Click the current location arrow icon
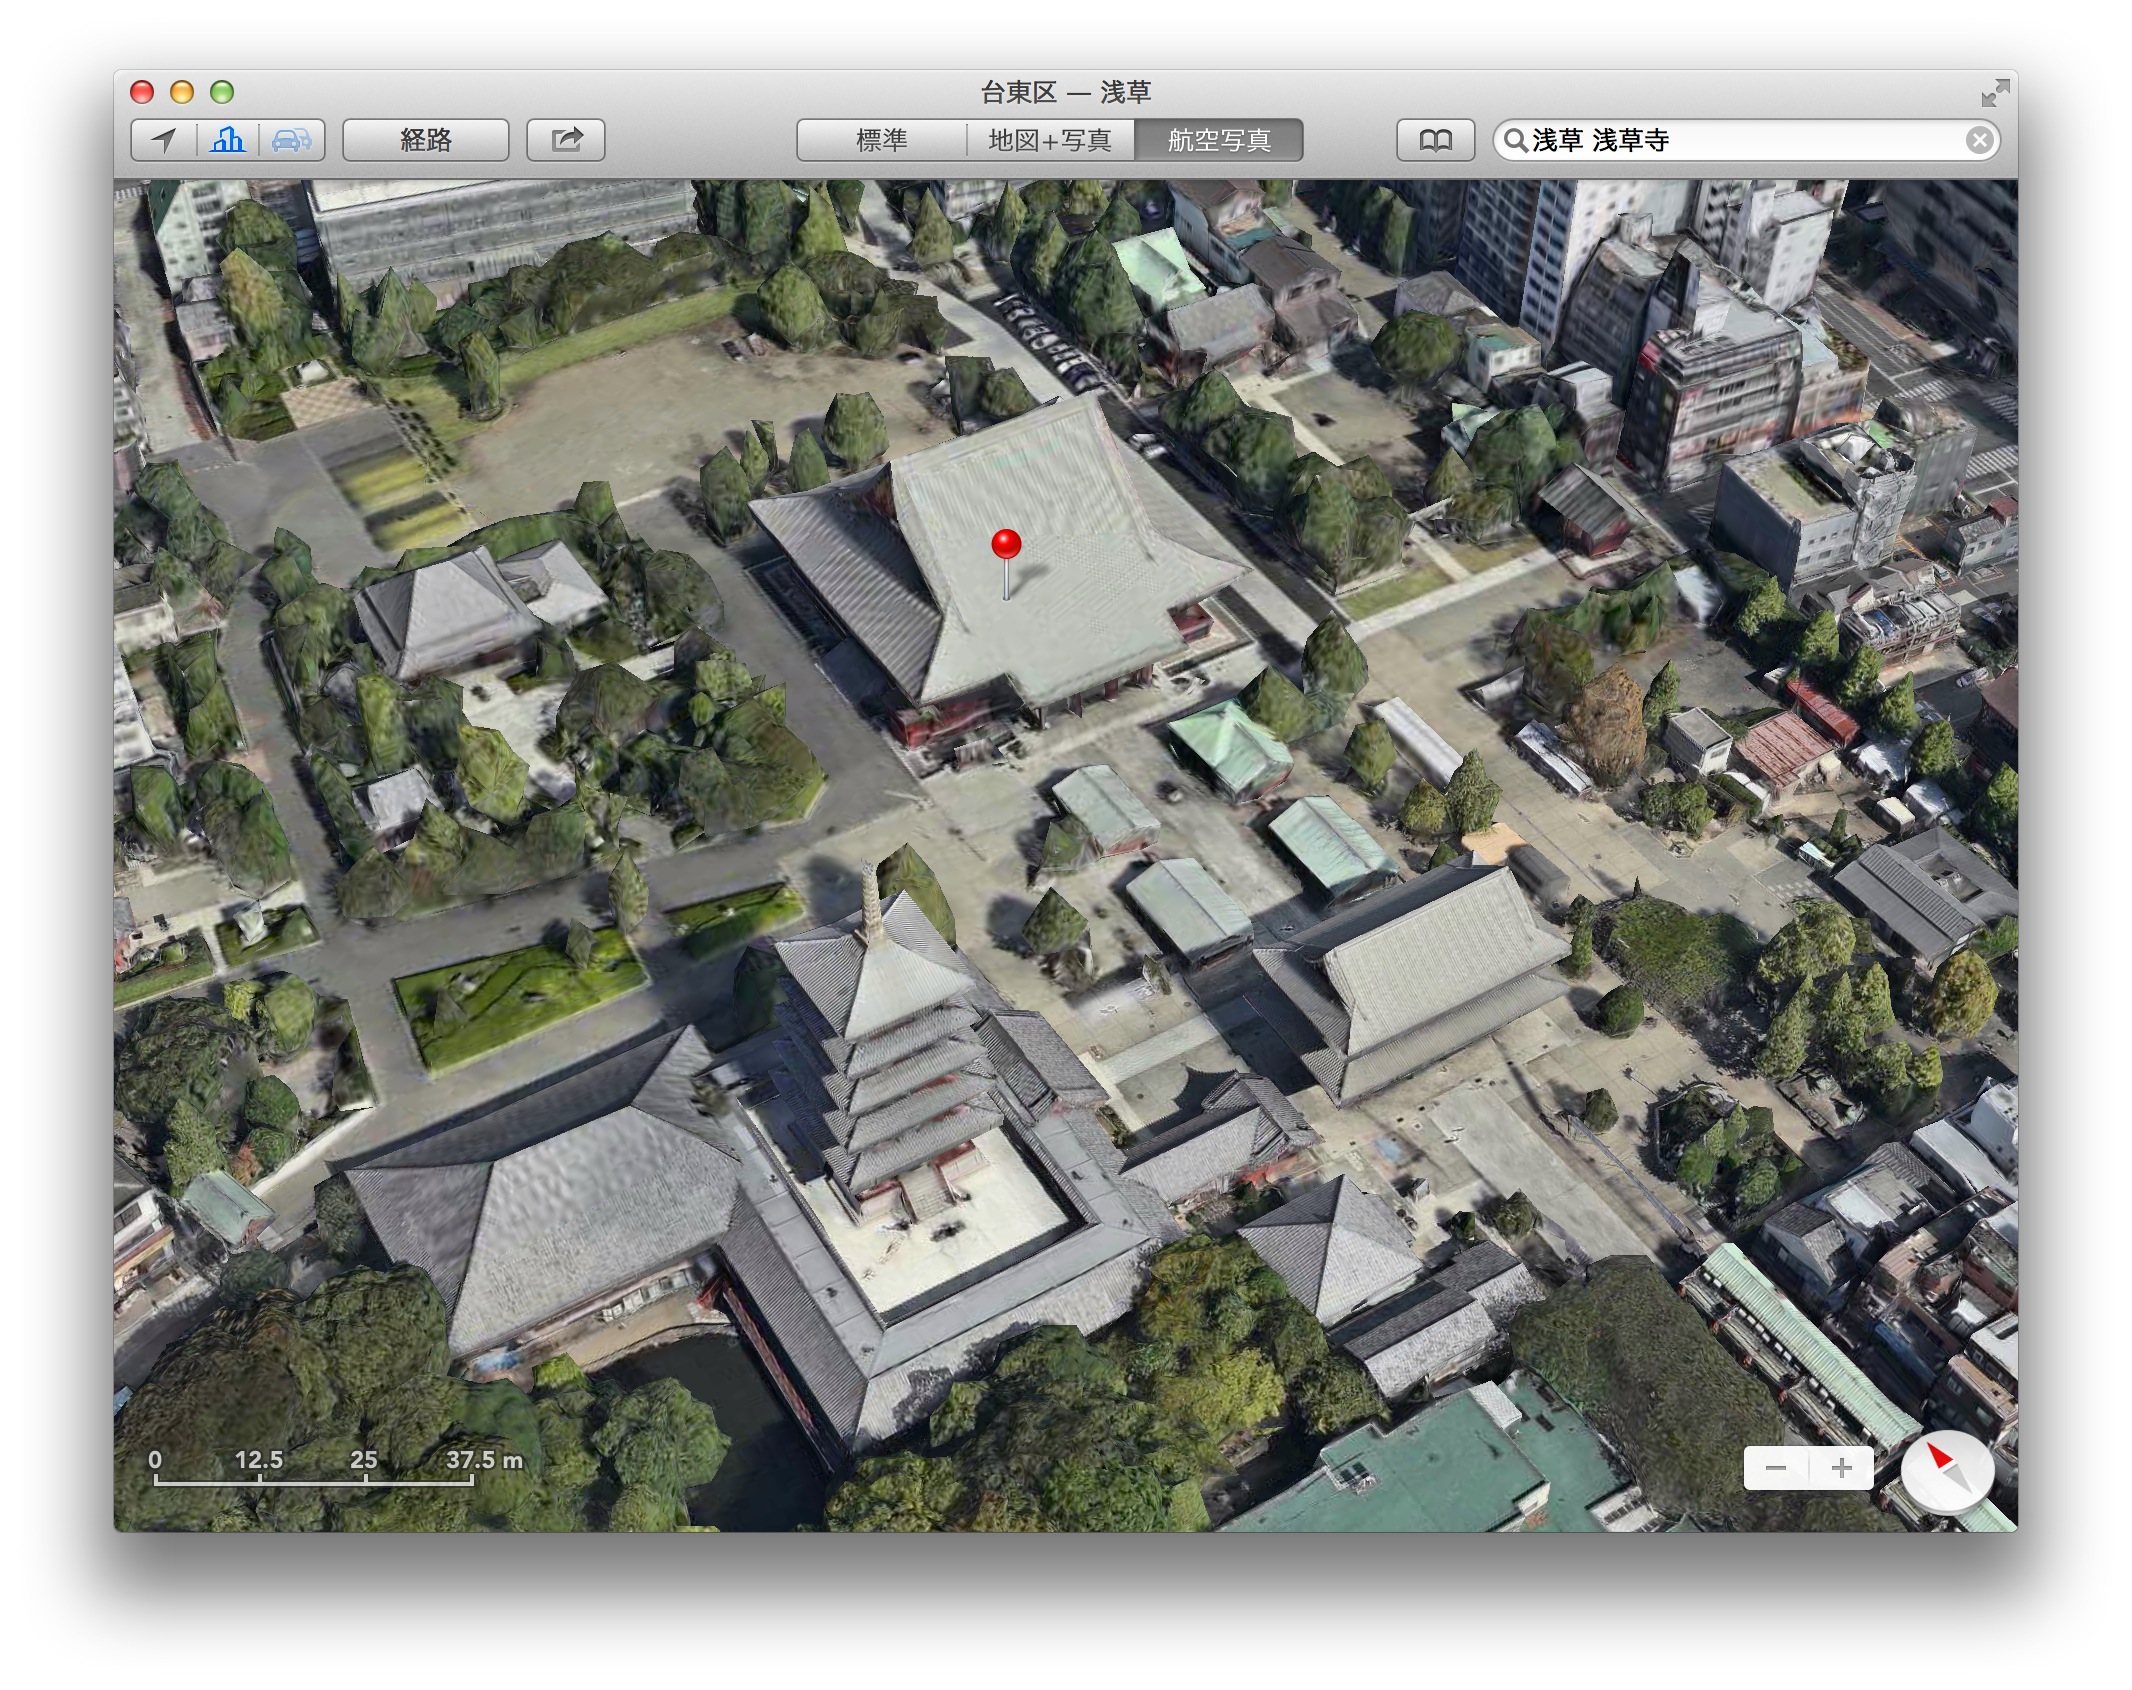The image size is (2132, 1690). point(164,140)
